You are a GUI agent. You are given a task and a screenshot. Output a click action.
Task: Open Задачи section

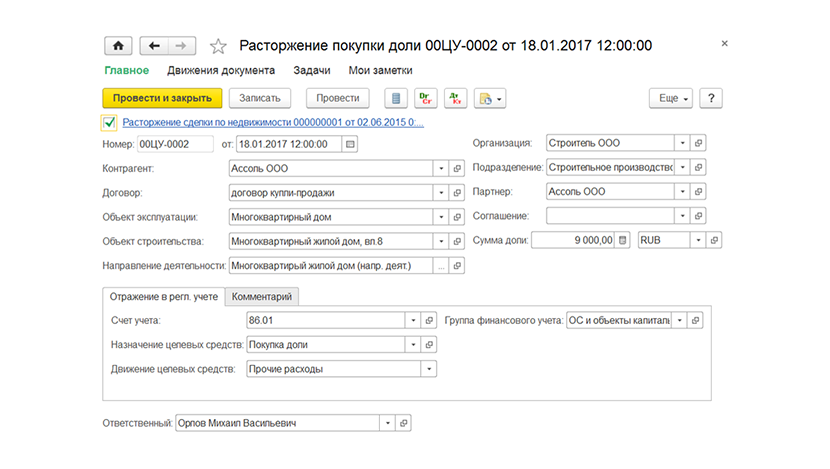[312, 70]
